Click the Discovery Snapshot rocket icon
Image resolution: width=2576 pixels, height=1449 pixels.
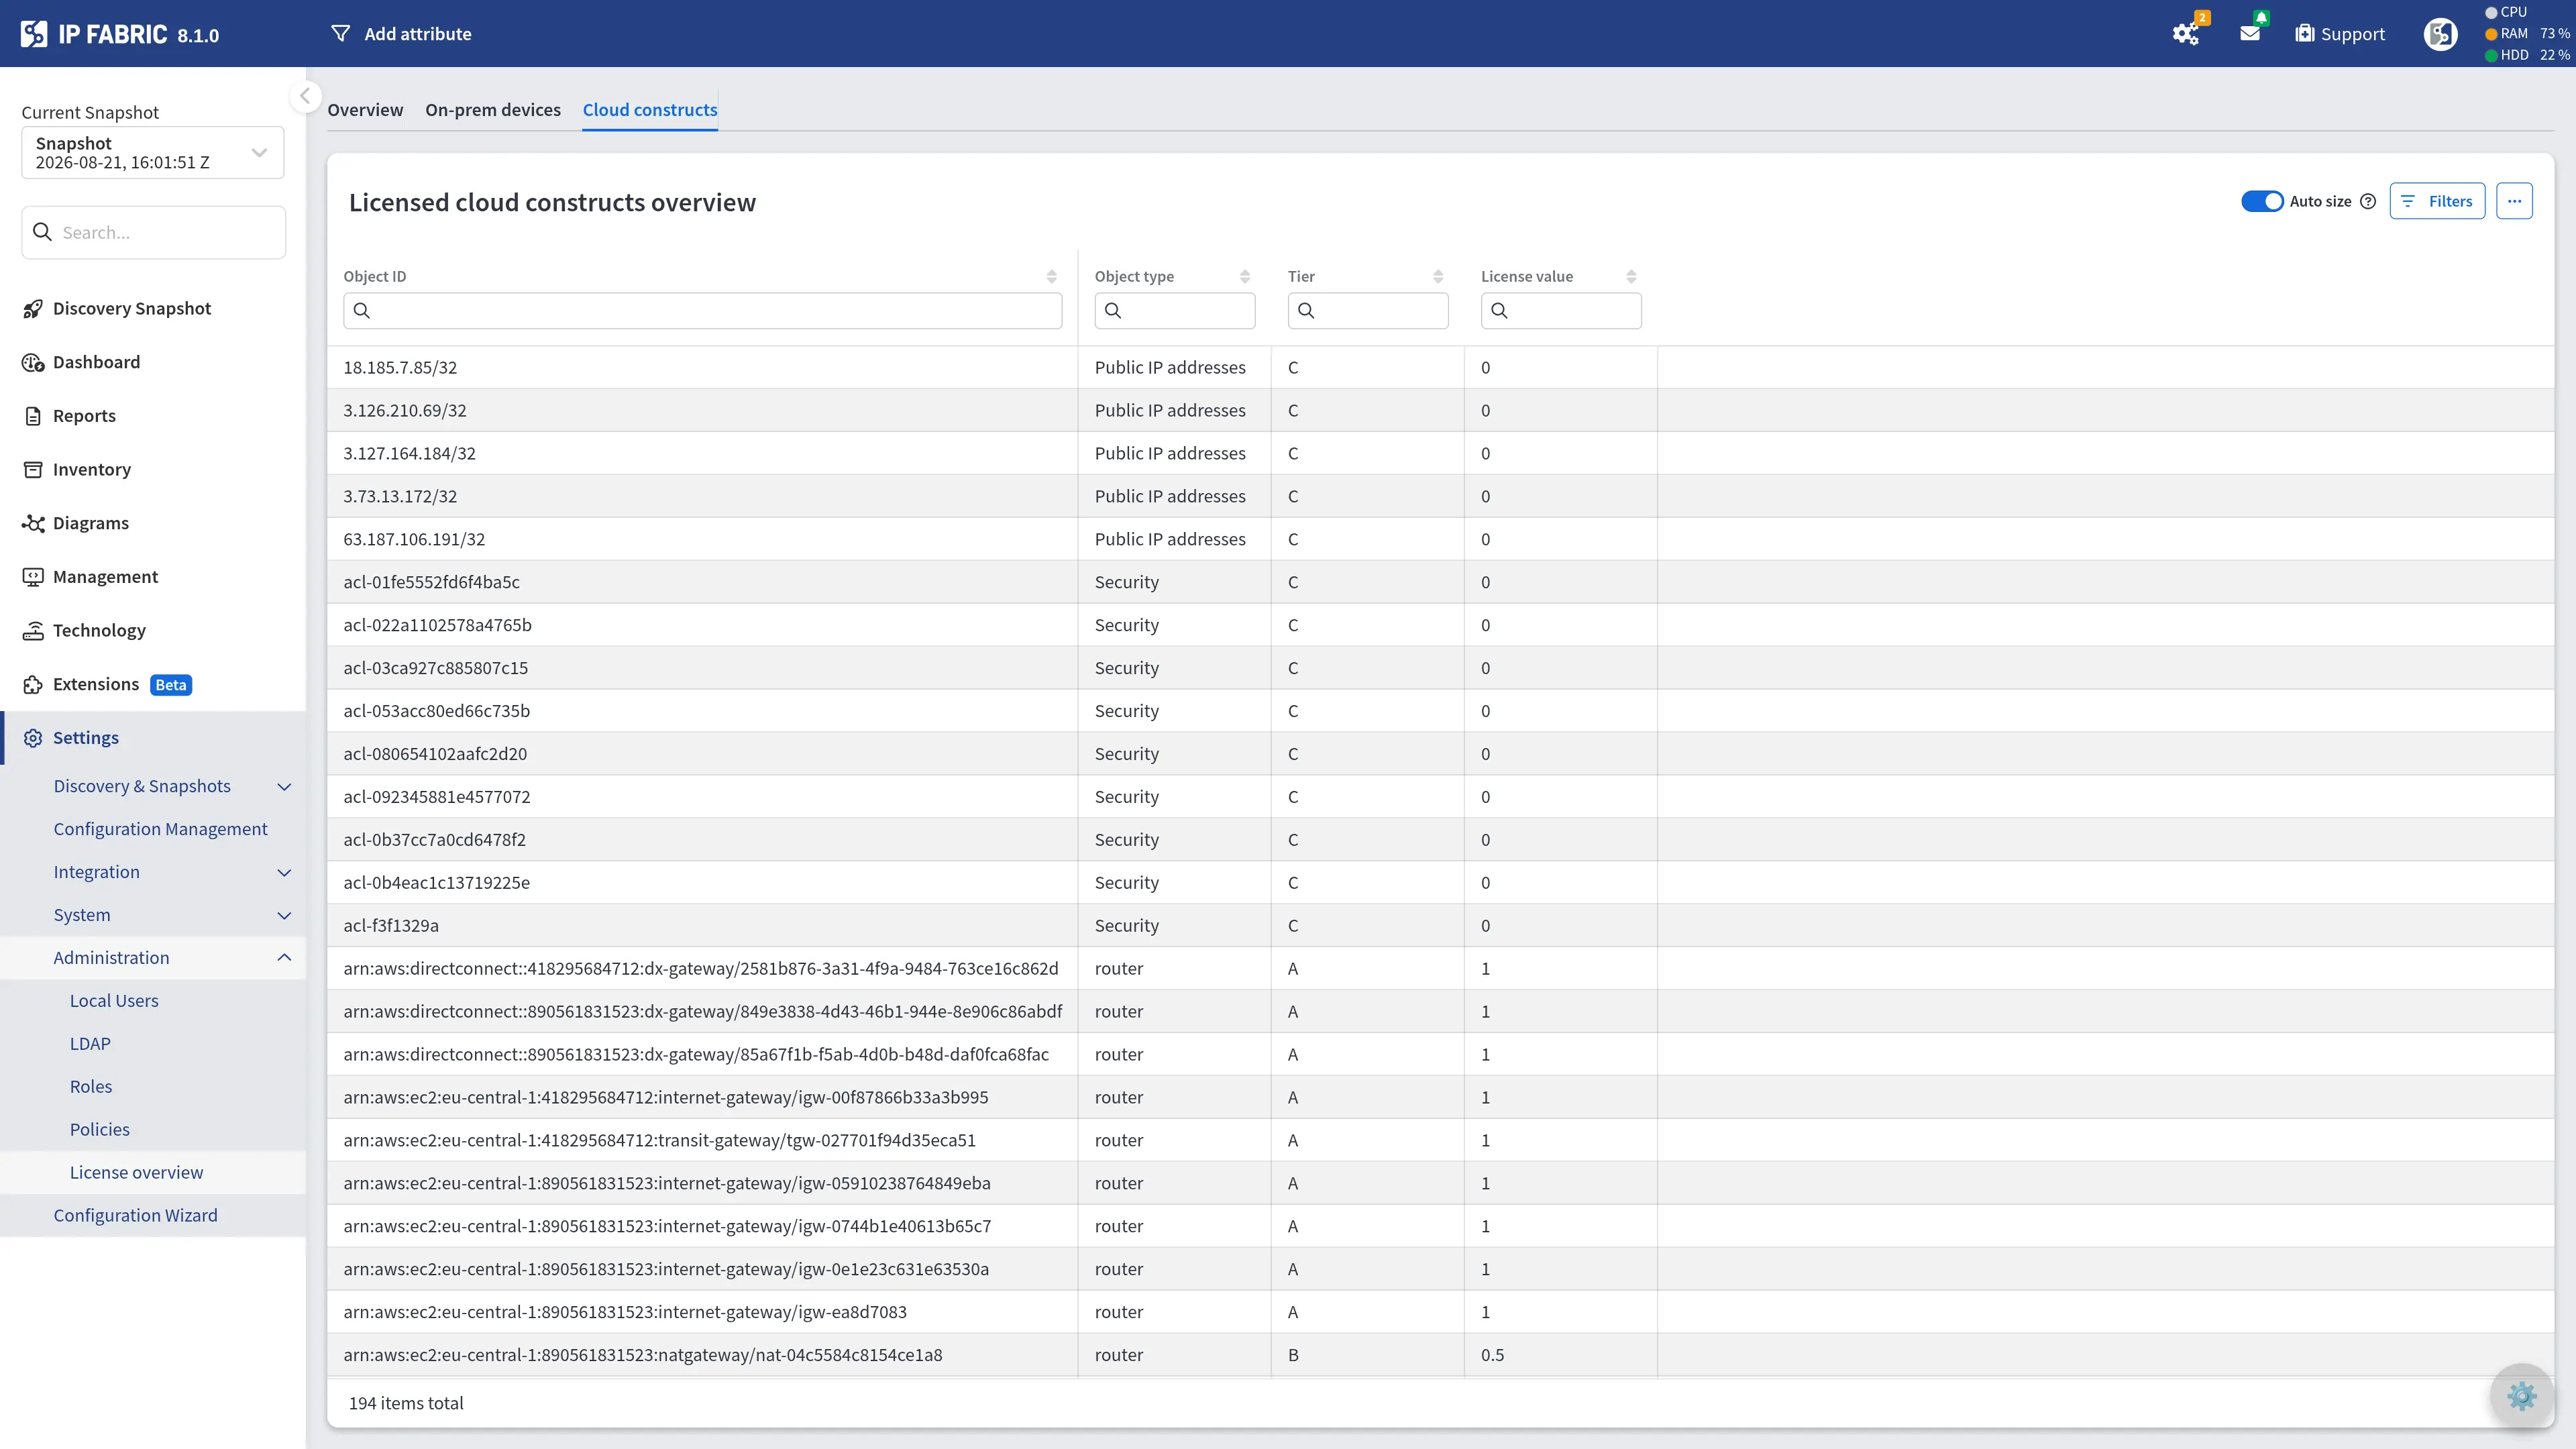pyautogui.click(x=33, y=309)
